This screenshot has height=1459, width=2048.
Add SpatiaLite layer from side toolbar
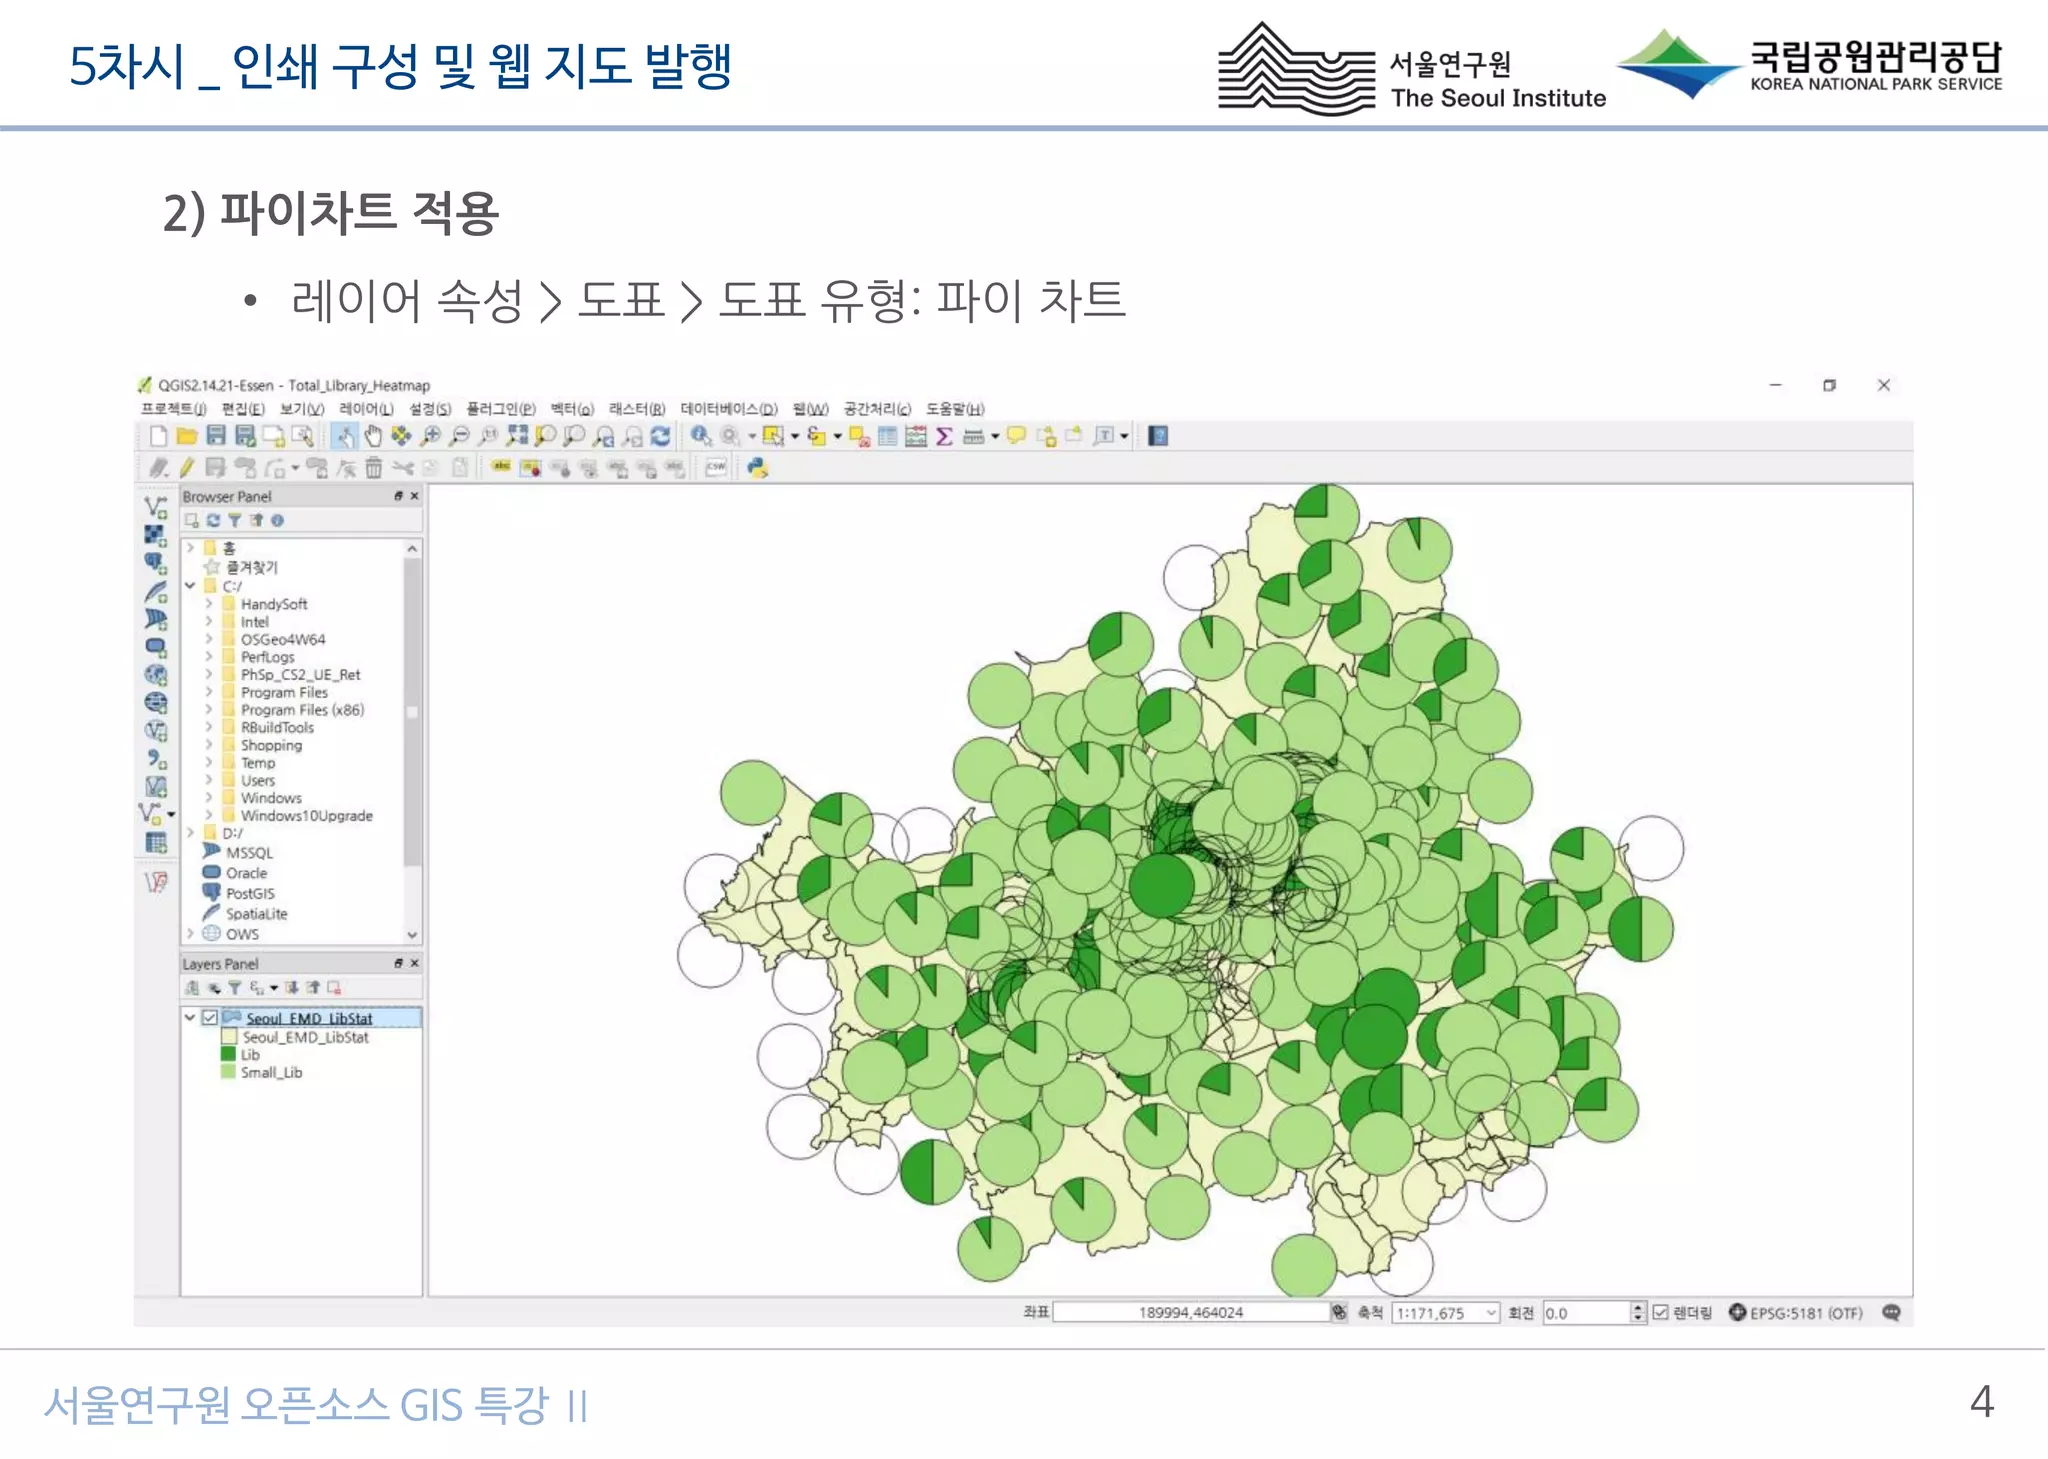[156, 591]
